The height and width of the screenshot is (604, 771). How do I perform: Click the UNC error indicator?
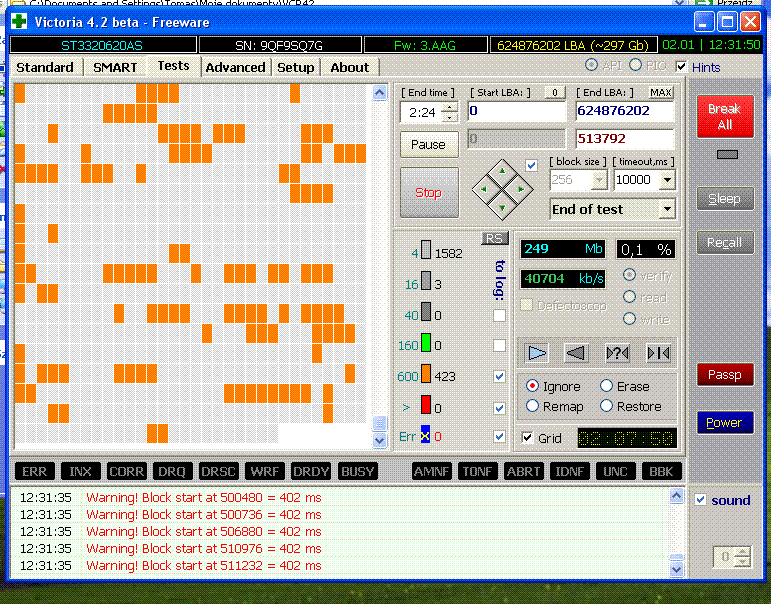(x=615, y=471)
